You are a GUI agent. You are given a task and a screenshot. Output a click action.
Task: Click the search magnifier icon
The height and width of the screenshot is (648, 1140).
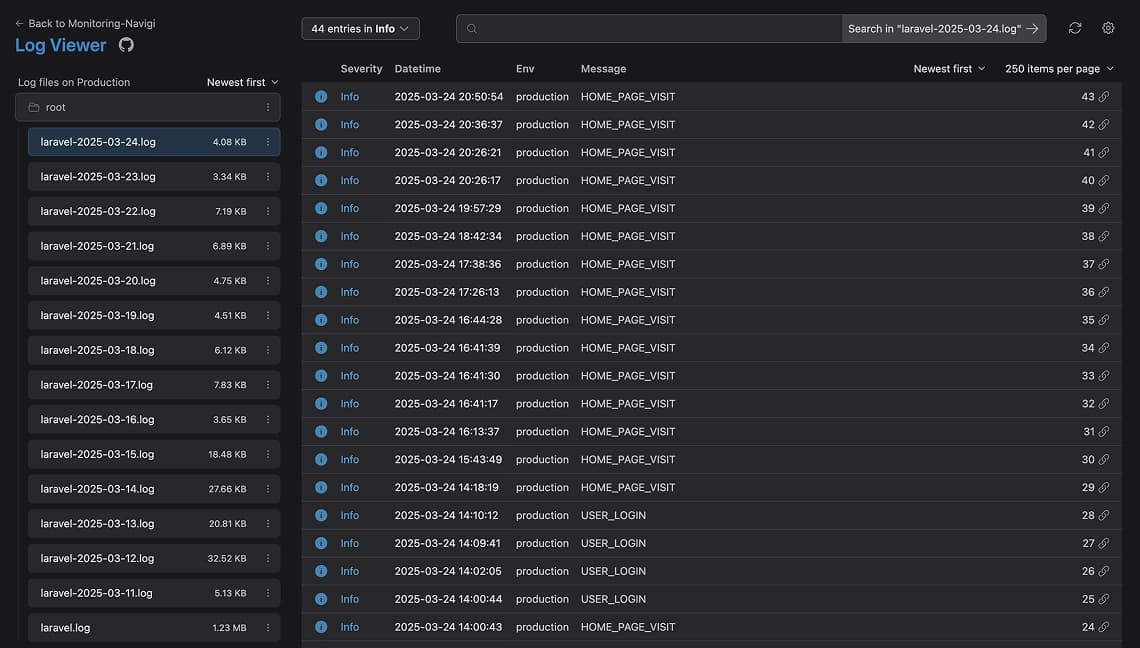472,29
